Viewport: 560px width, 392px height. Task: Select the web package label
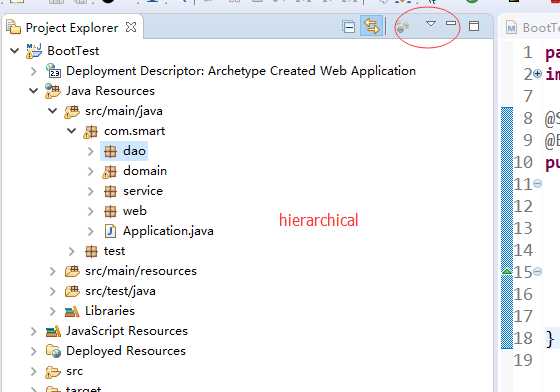pyautogui.click(x=135, y=211)
